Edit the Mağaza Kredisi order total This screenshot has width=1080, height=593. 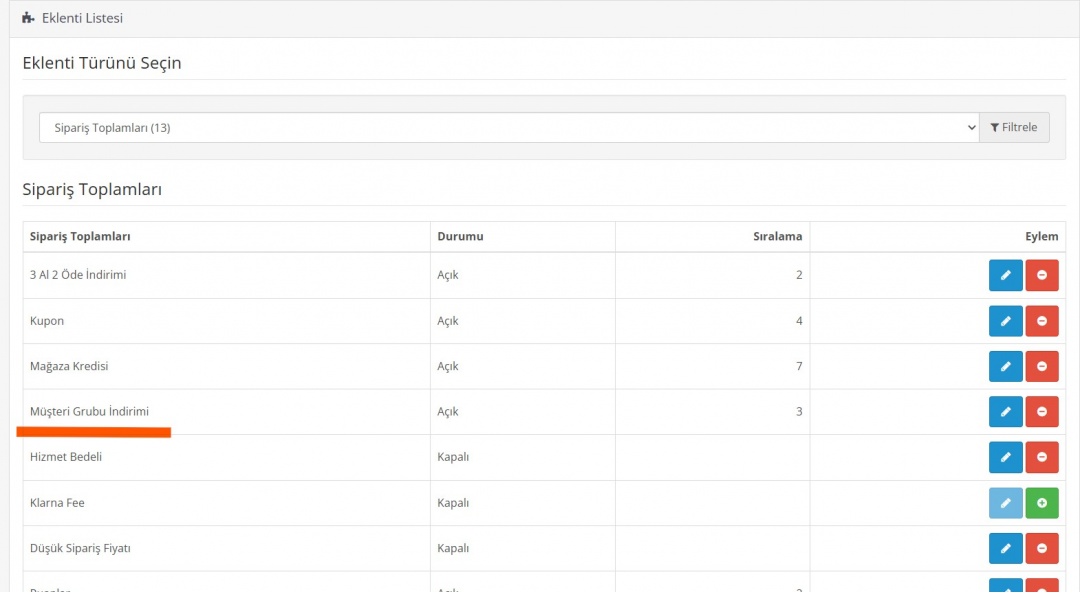click(1005, 366)
